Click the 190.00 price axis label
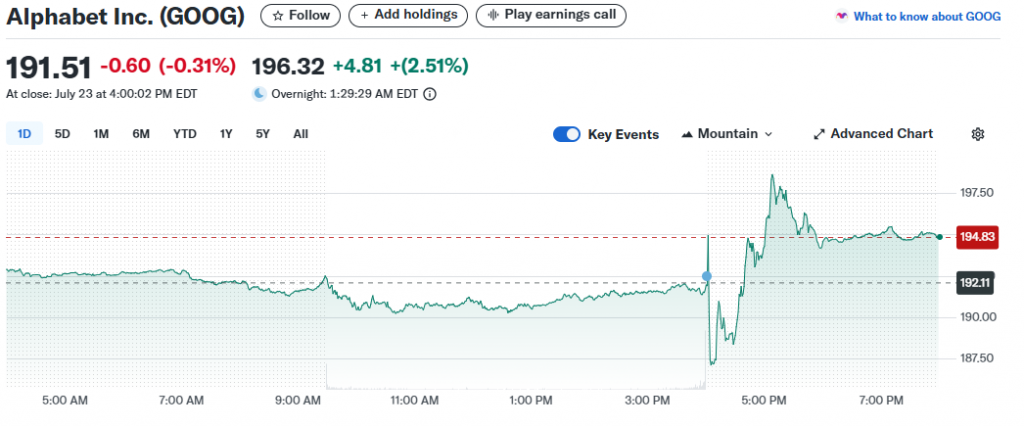The image size is (1024, 427). tap(976, 317)
